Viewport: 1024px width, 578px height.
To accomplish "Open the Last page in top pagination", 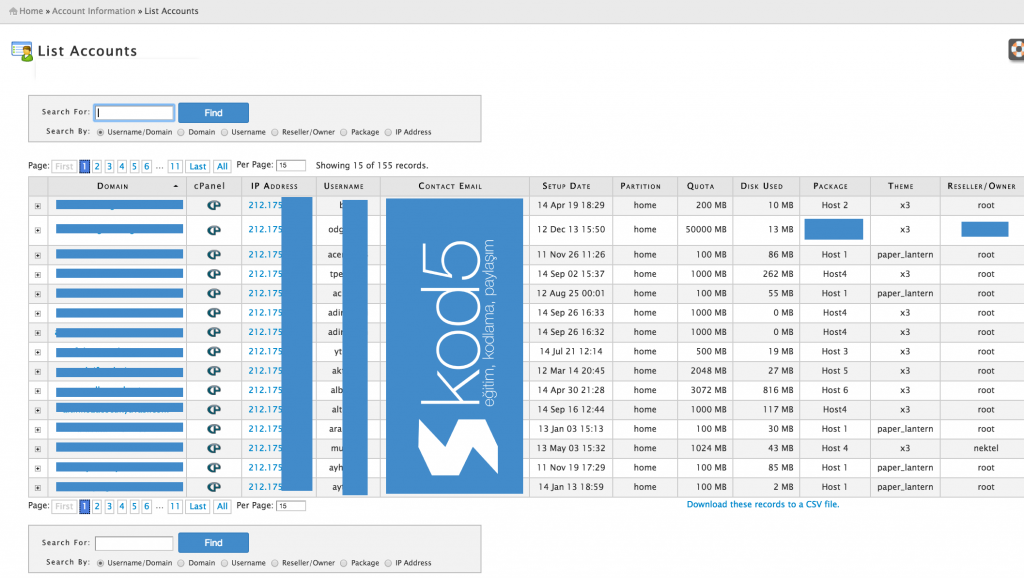I will (x=198, y=167).
